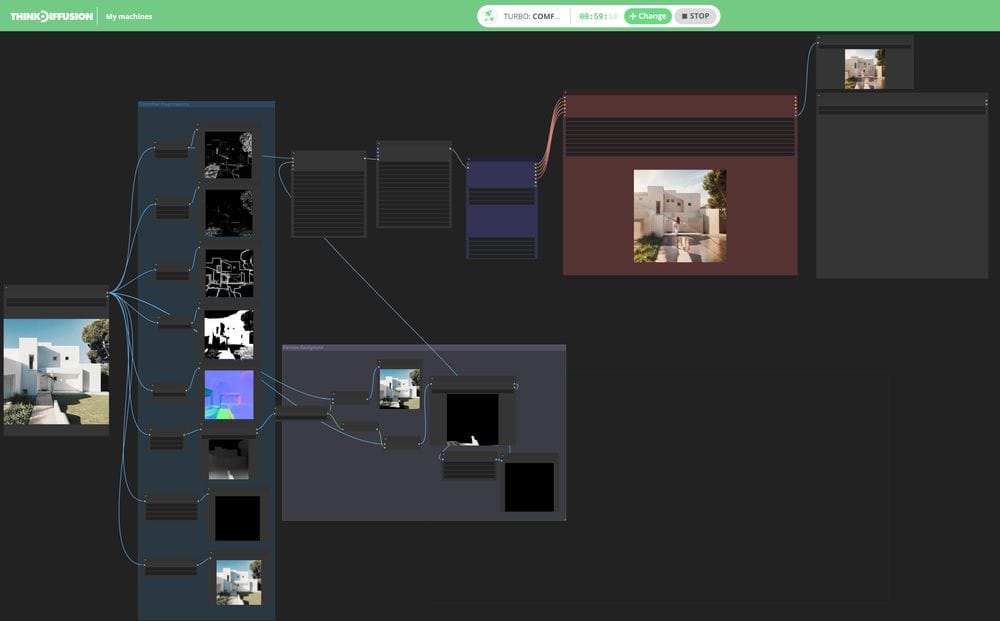Click the final output image at top right

tap(865, 67)
